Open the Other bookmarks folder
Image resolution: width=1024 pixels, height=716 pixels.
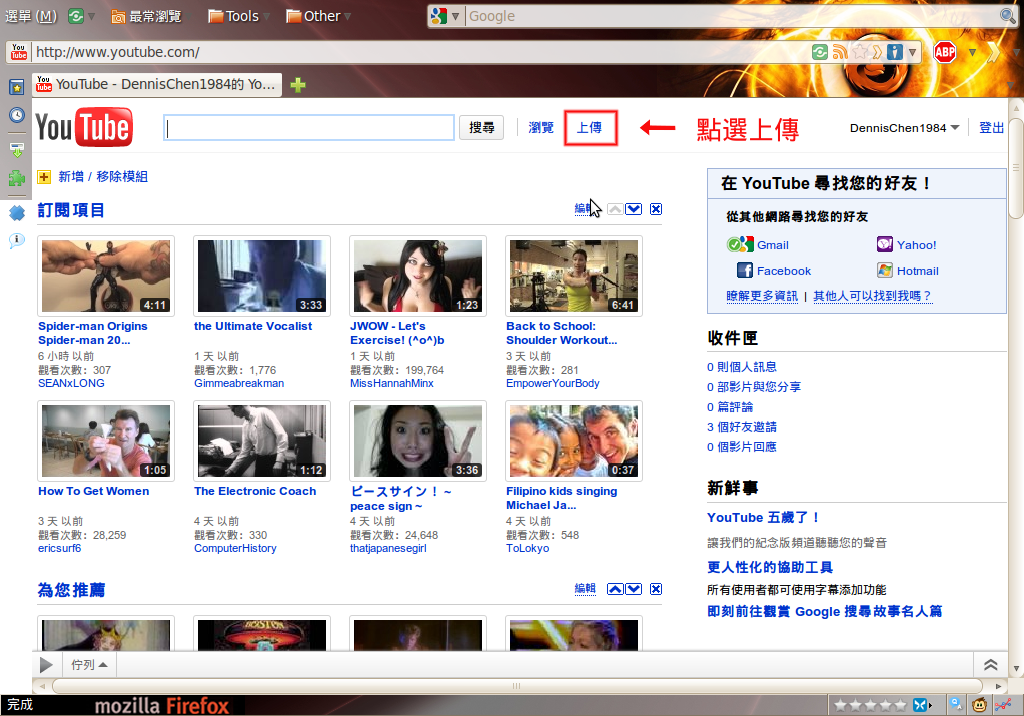pos(313,16)
